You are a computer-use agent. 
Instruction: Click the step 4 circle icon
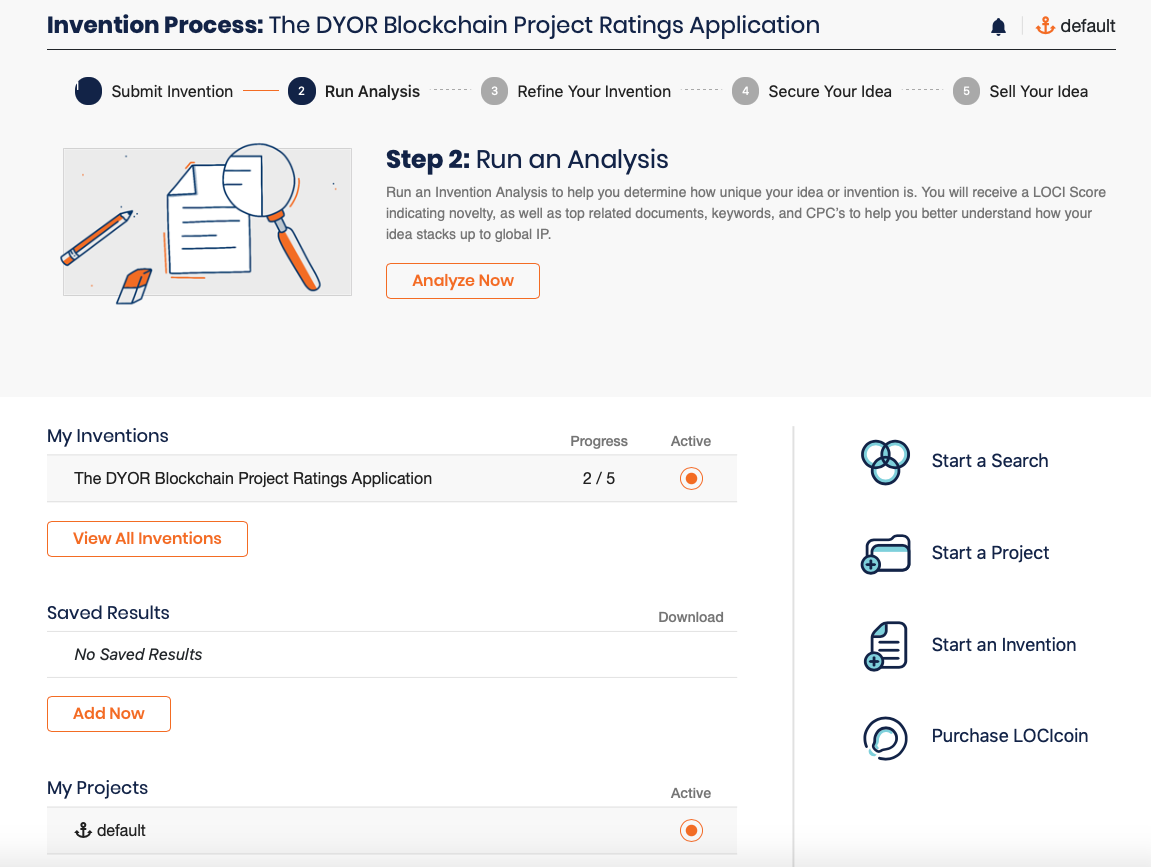[745, 91]
